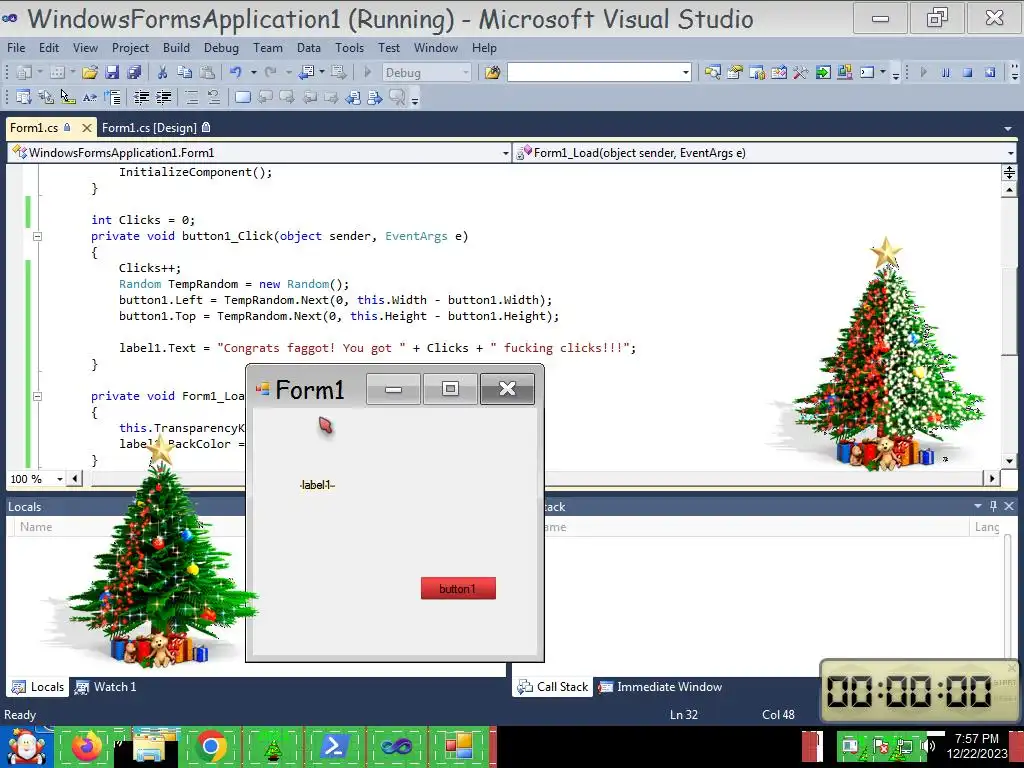Click the Display Object Member List icon
Image resolution: width=1024 pixels, height=768 pixels.
click(x=24, y=97)
